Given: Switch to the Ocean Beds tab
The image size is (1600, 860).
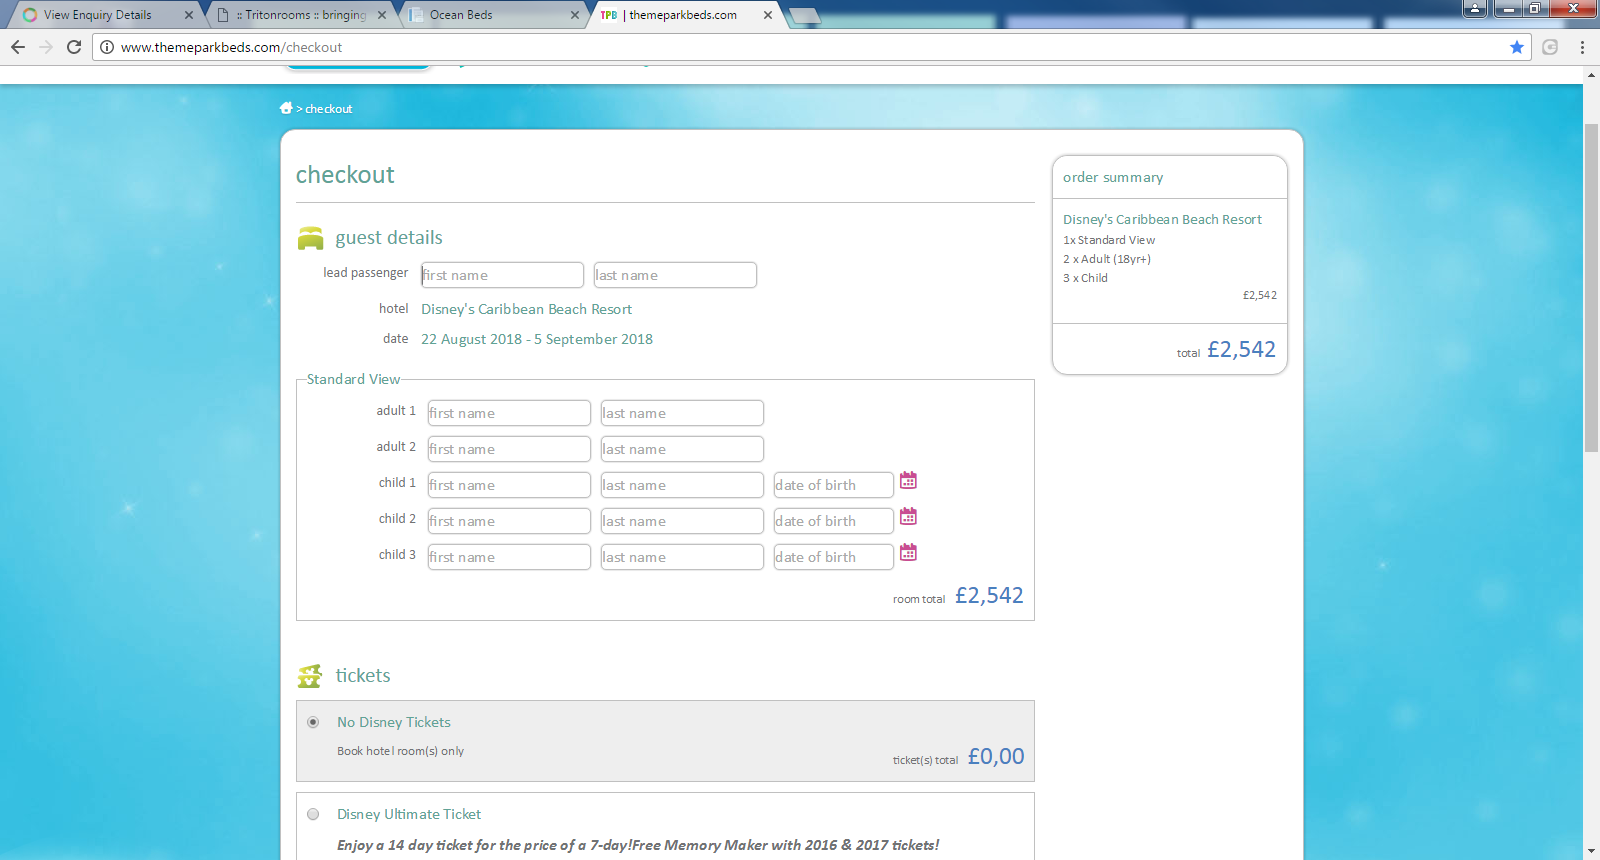Looking at the screenshot, I should point(494,15).
